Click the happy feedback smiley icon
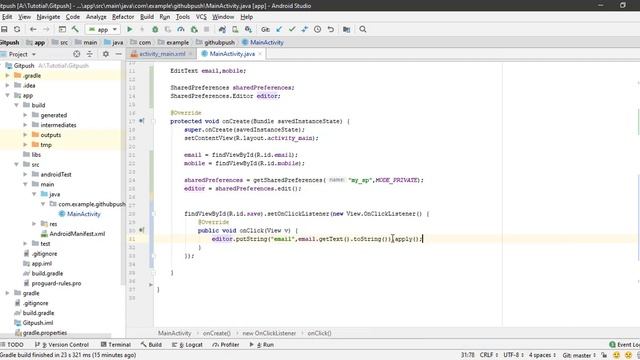 coord(616,355)
